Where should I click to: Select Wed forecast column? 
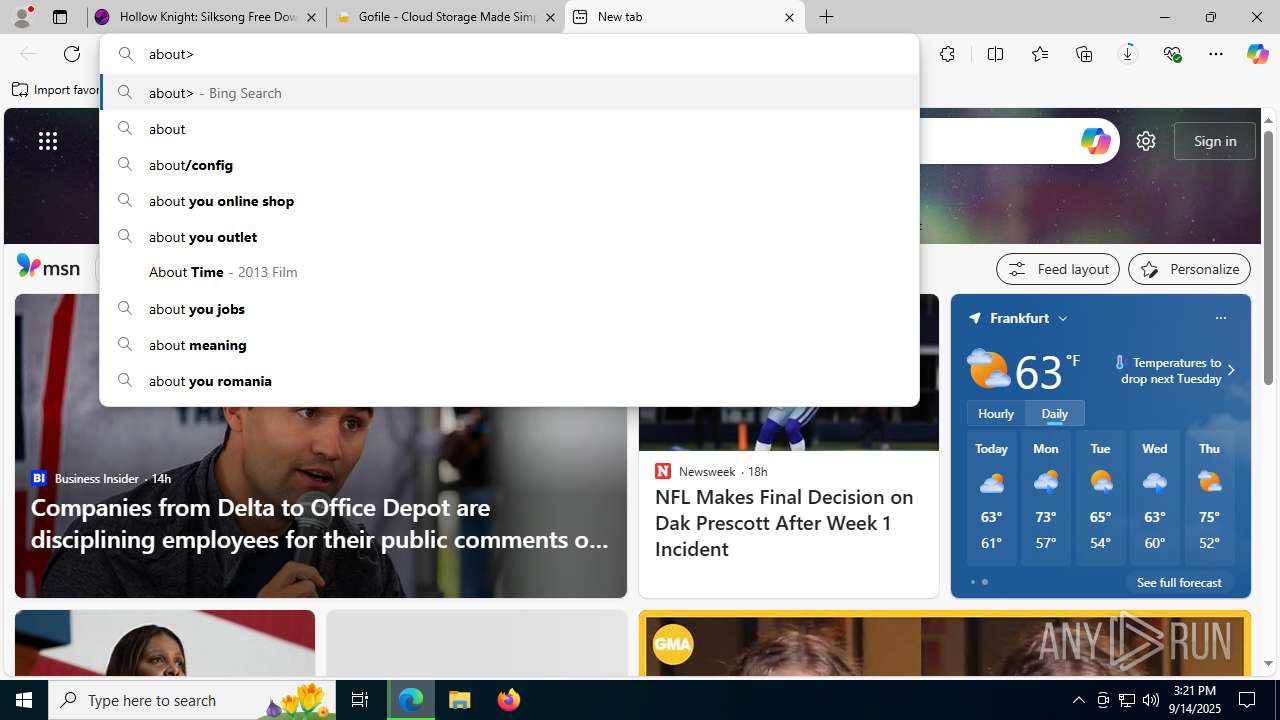click(x=1155, y=497)
